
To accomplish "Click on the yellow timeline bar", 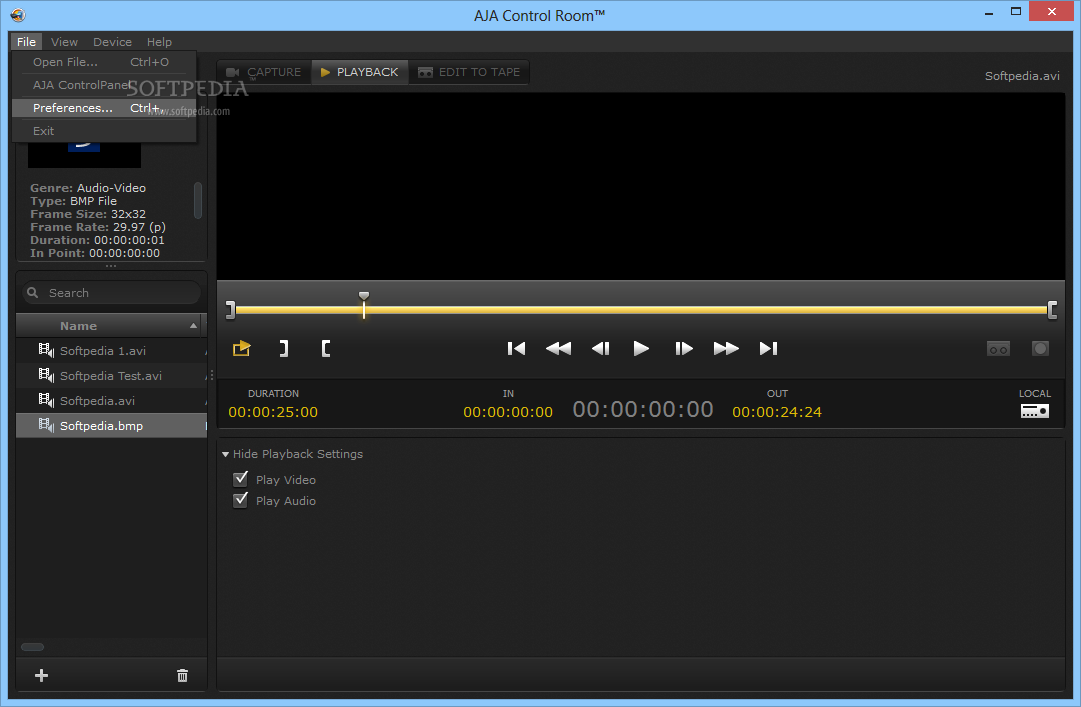I will tap(641, 310).
